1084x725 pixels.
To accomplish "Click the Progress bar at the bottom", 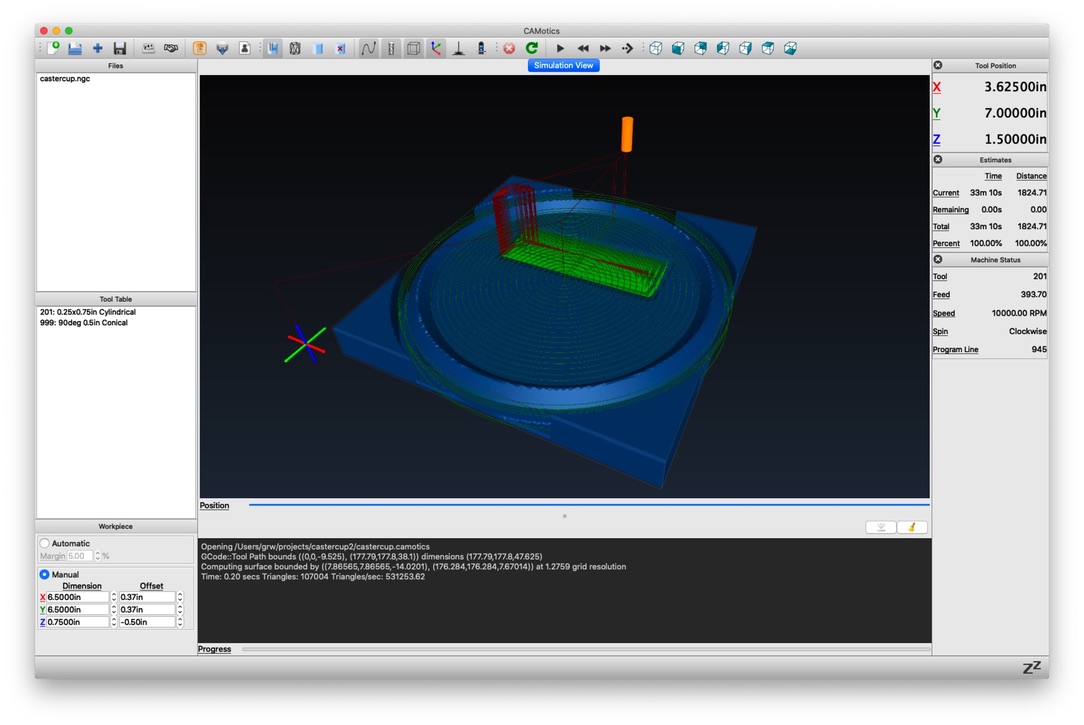I will (x=586, y=649).
